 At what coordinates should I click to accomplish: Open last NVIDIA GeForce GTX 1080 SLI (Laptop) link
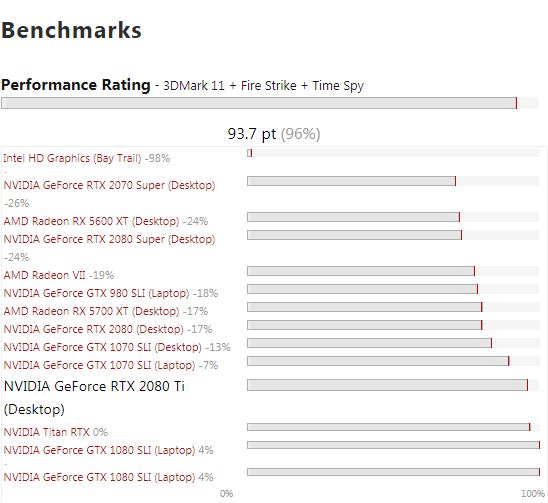click(99, 477)
